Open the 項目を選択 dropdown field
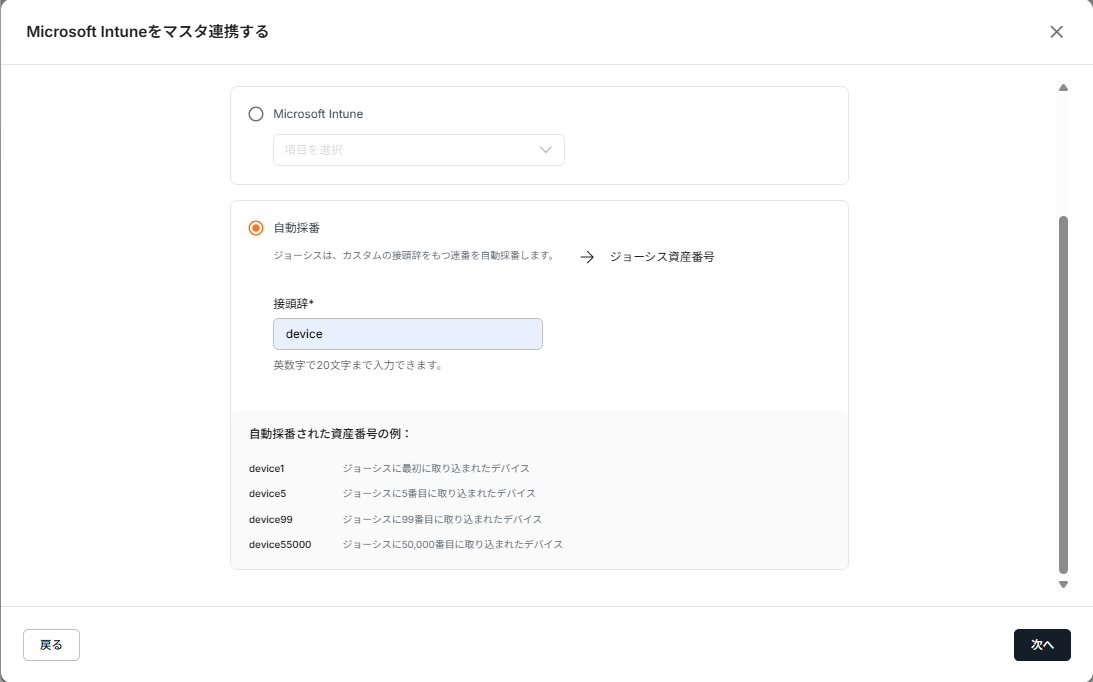Image resolution: width=1093 pixels, height=682 pixels. point(405,150)
